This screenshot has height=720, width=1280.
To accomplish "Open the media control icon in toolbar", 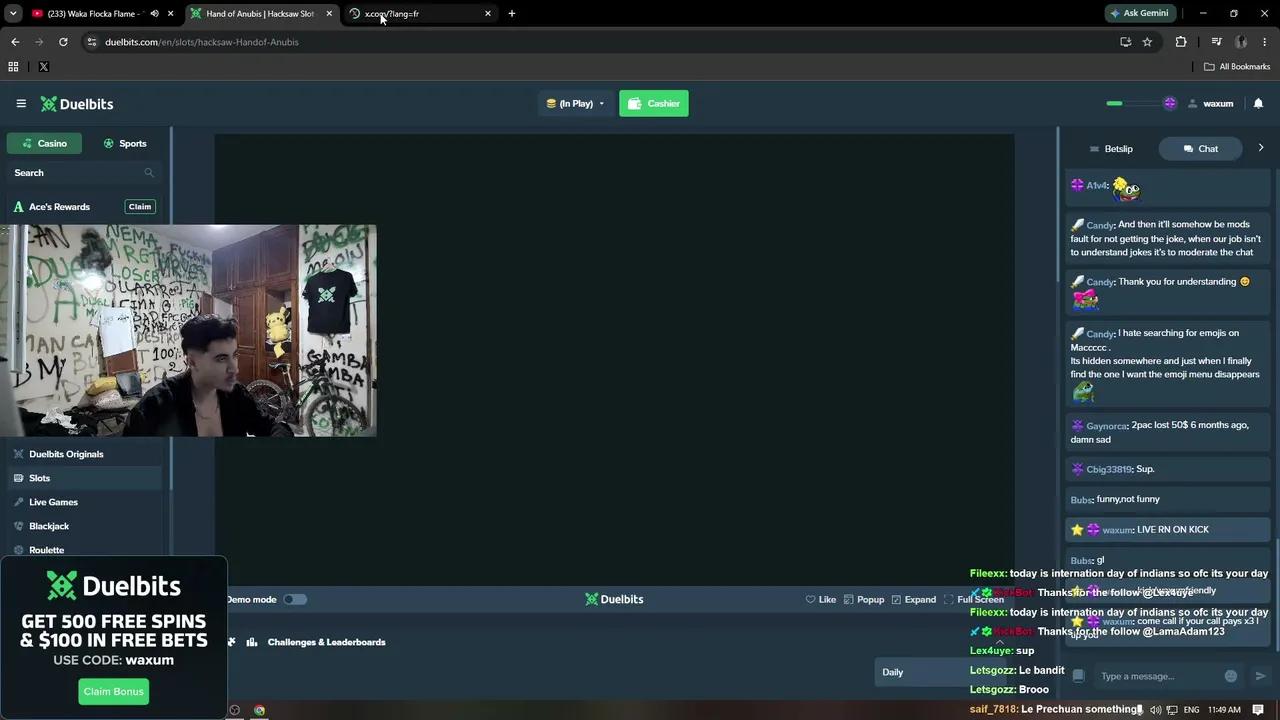I will click(1216, 42).
